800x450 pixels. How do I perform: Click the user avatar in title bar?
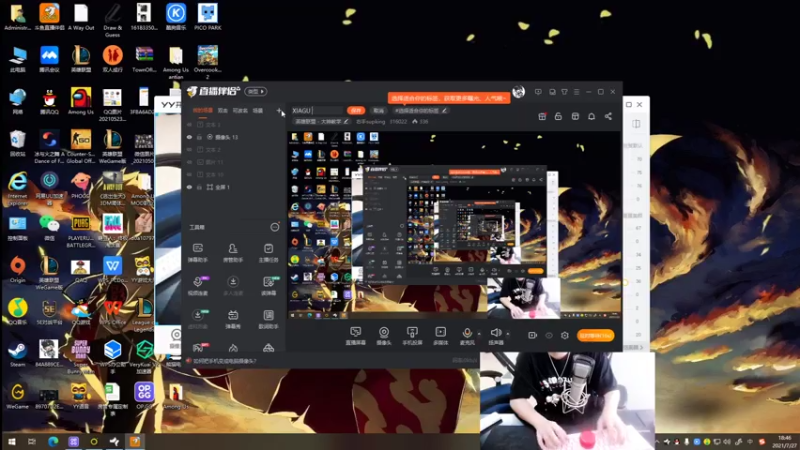click(518, 92)
